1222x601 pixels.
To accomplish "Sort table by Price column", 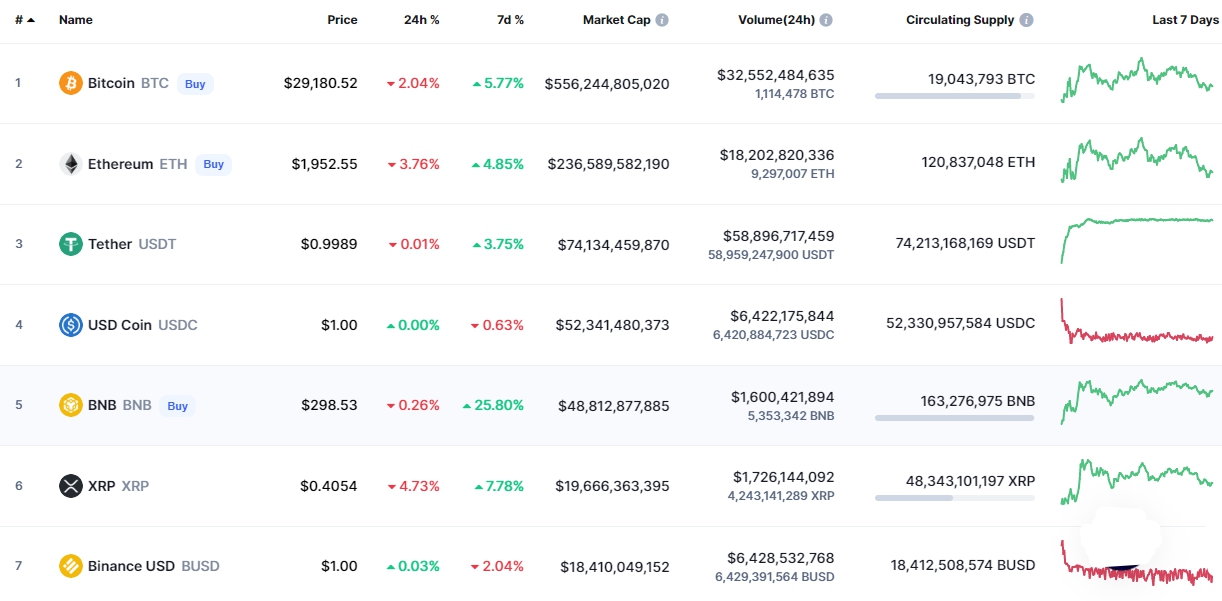I will coord(342,20).
